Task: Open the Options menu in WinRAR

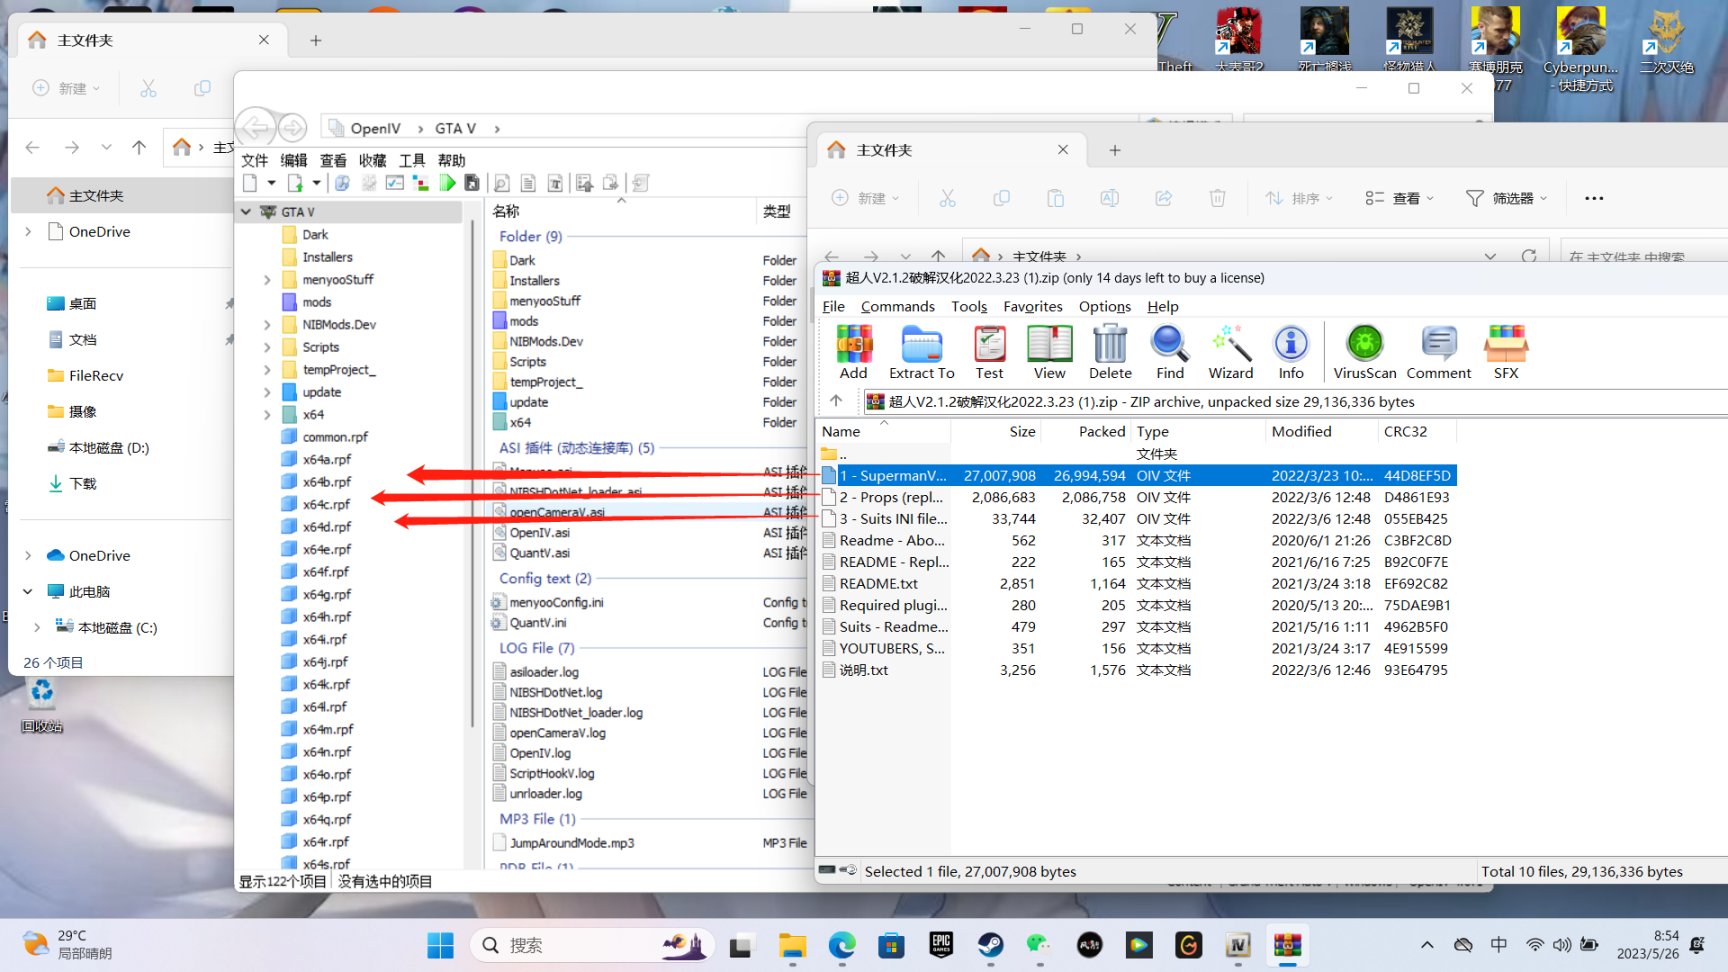Action: pyautogui.click(x=1105, y=306)
